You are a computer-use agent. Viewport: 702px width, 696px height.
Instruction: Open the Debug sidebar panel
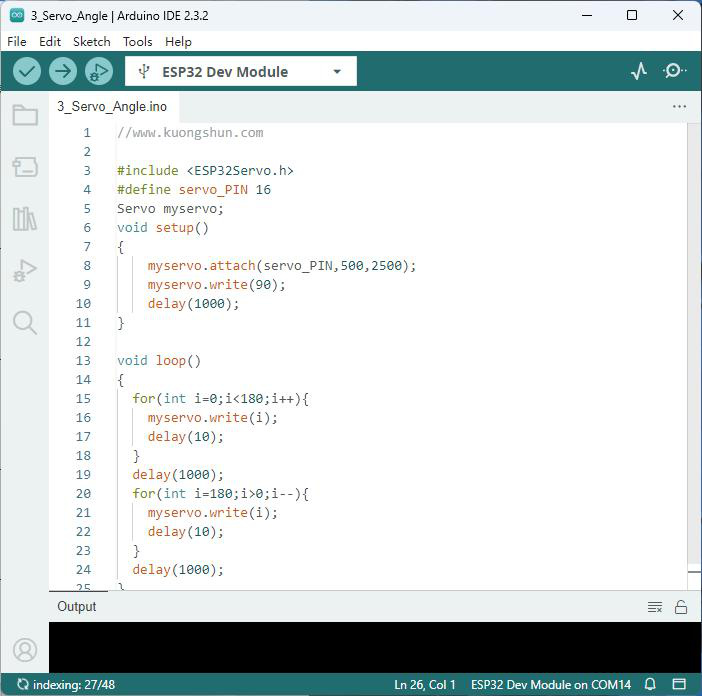pyautogui.click(x=25, y=271)
